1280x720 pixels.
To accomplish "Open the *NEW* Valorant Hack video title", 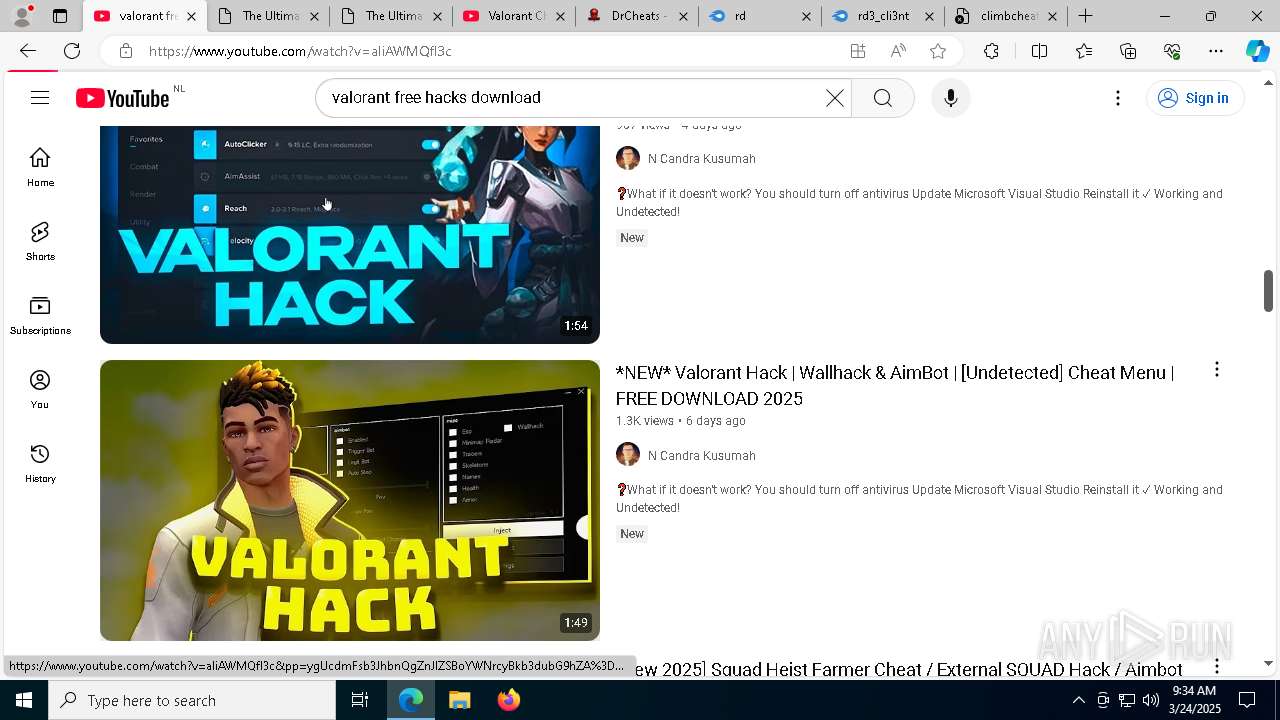I will click(x=895, y=385).
